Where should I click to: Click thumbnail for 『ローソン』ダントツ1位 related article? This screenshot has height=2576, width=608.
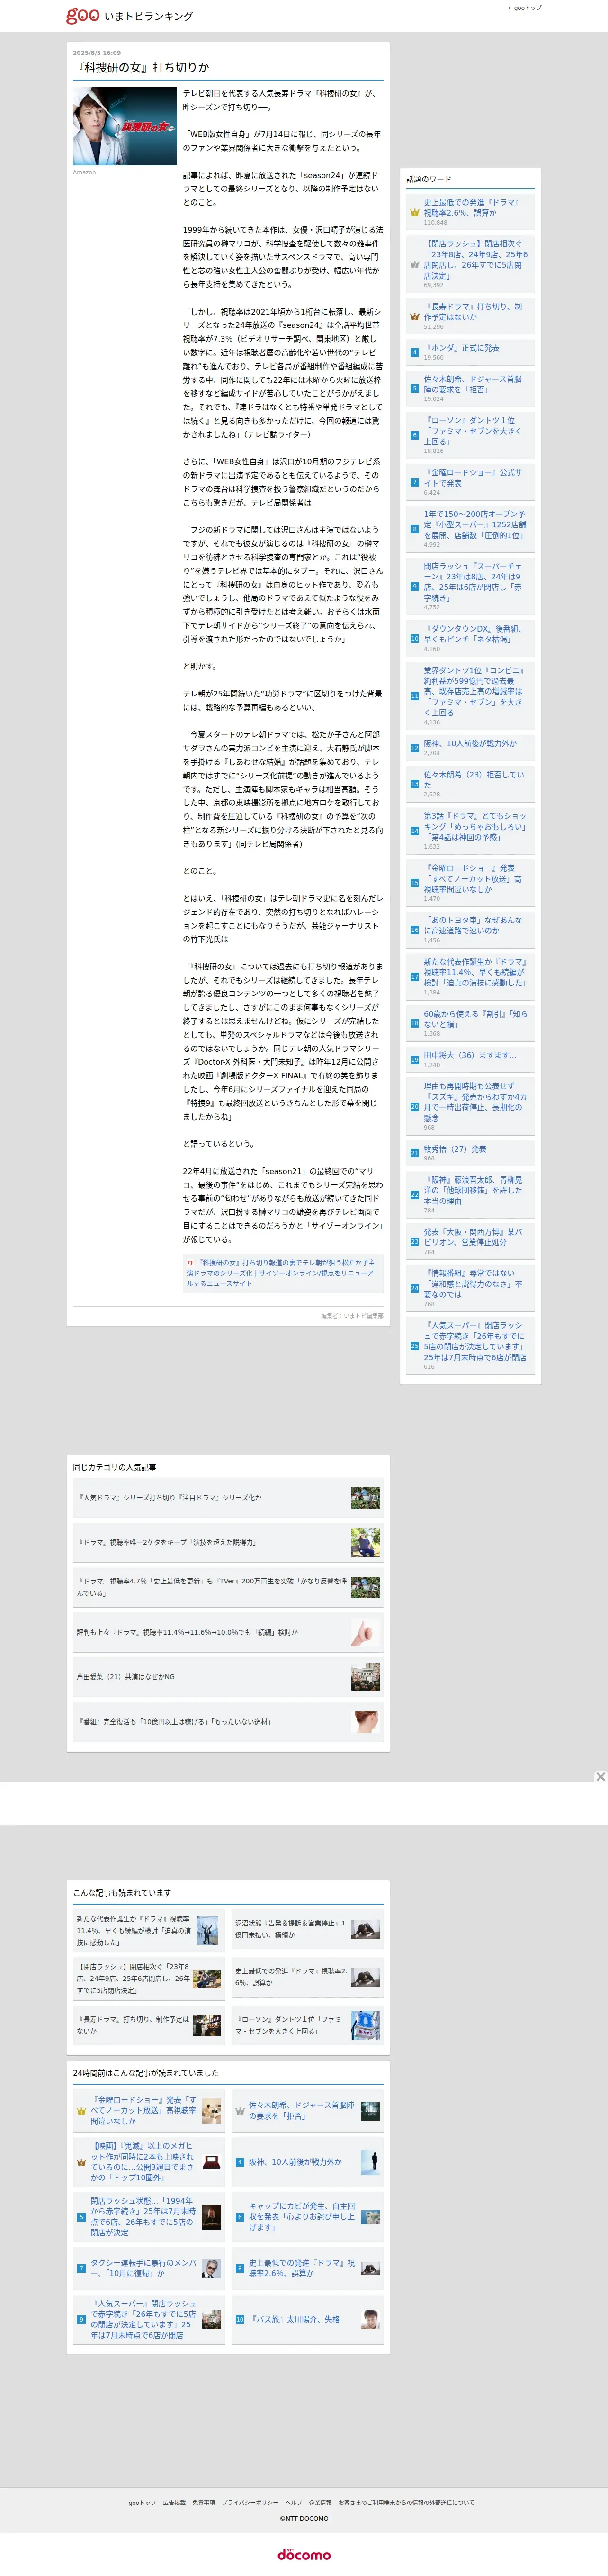365,2025
